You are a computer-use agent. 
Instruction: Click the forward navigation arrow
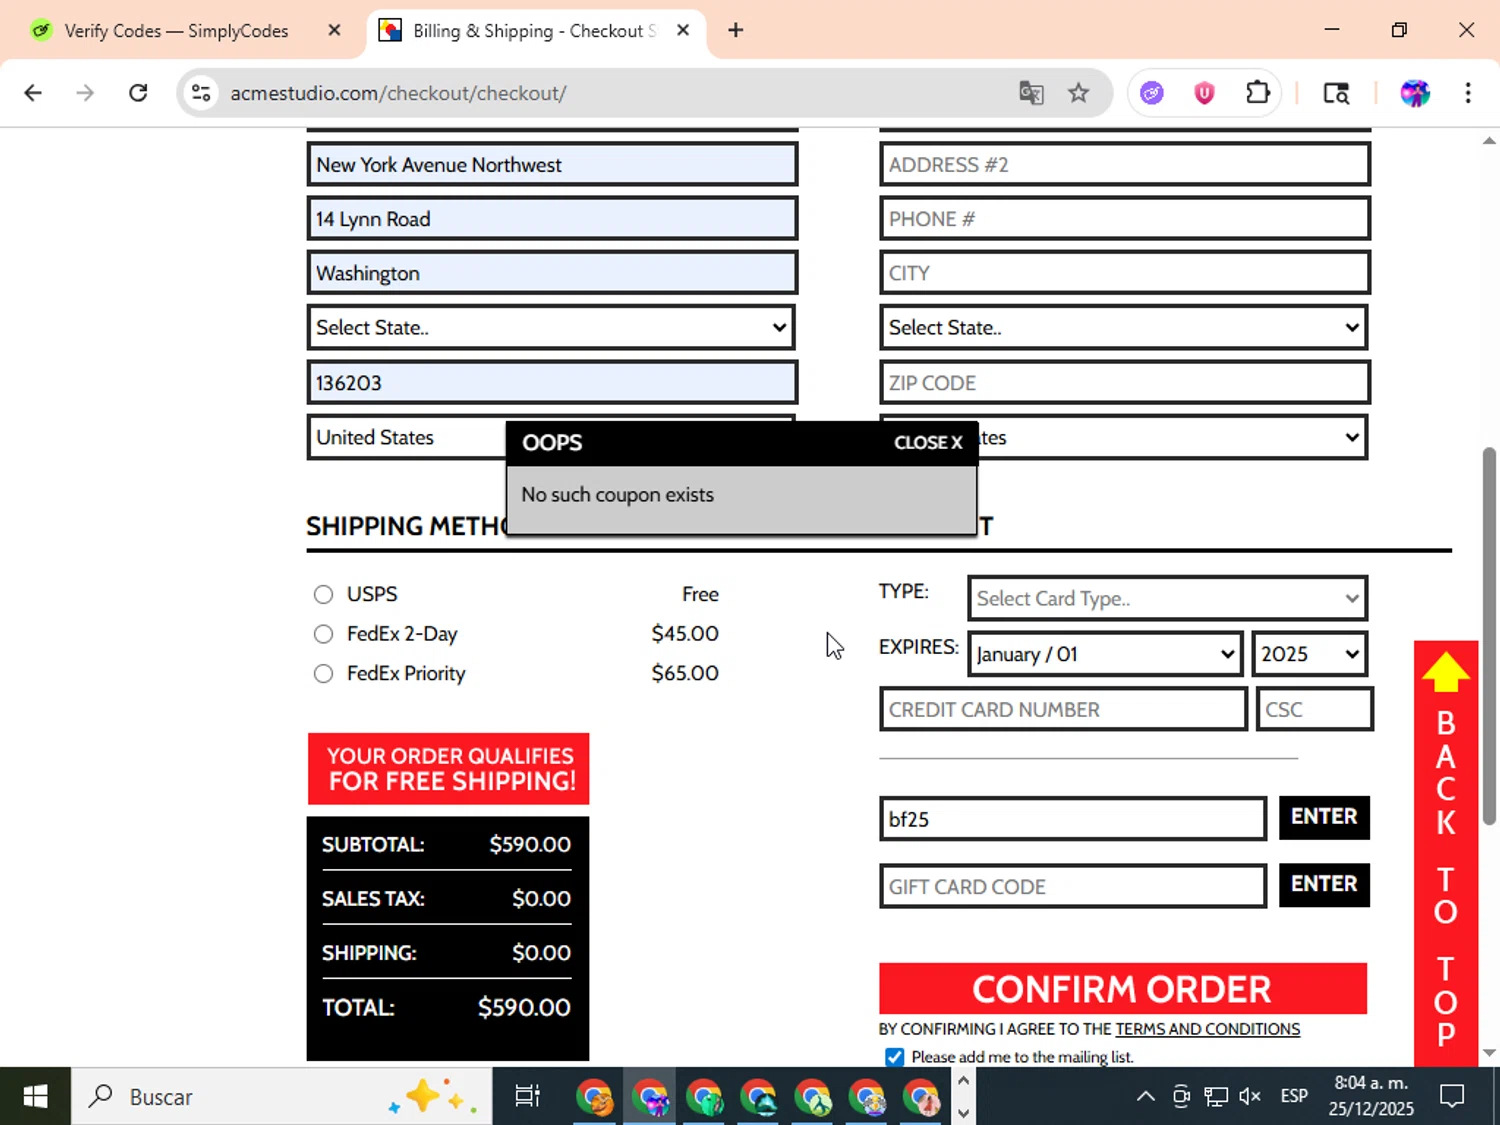pyautogui.click(x=85, y=93)
